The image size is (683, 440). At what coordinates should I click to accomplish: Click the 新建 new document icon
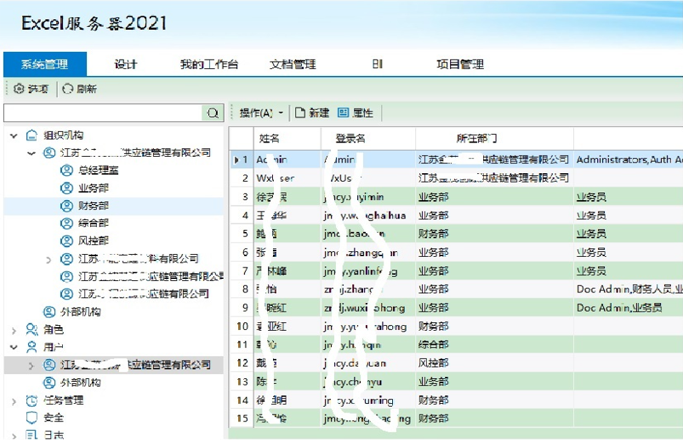pos(300,113)
